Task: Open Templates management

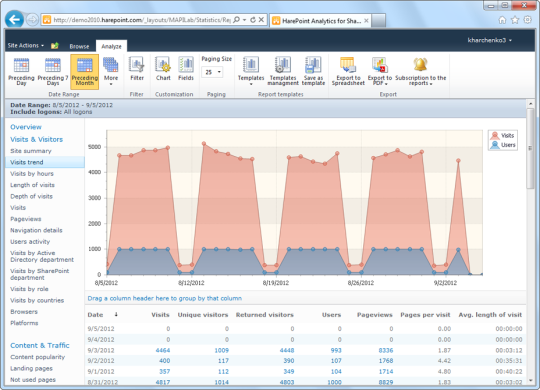Action: (x=283, y=71)
